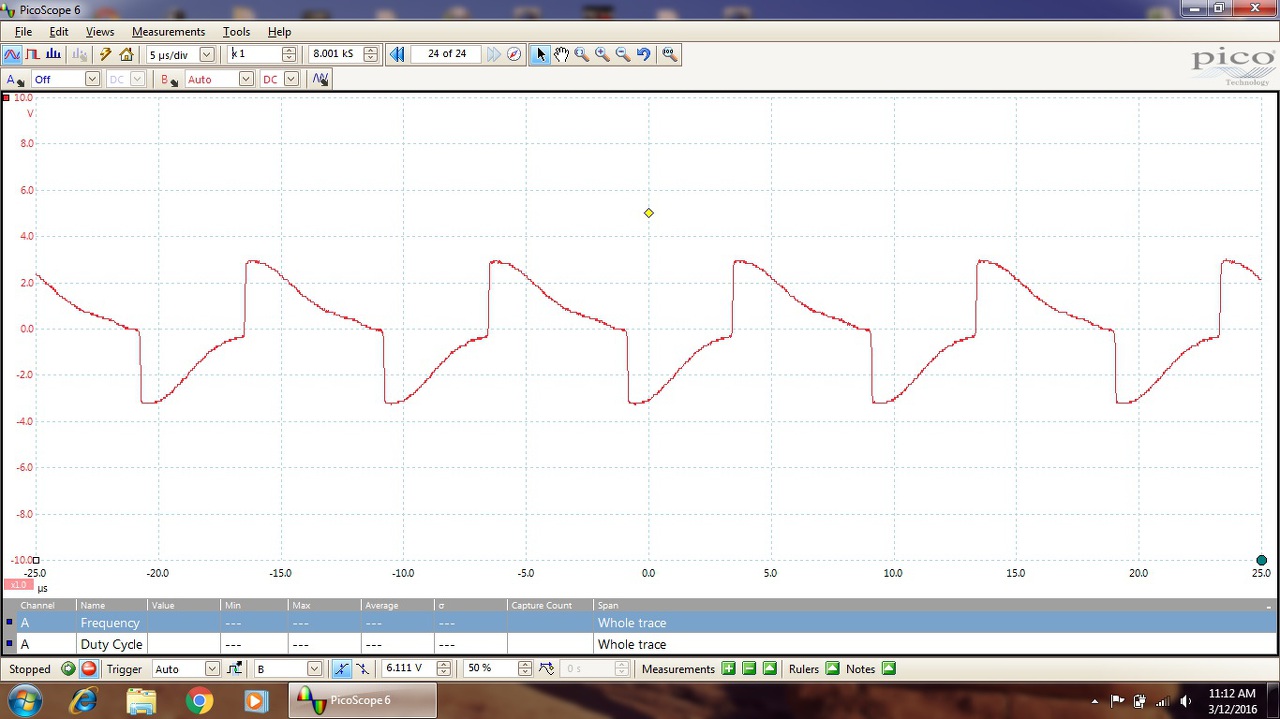Switch to Persistence mode icon
This screenshot has width=1280, height=719.
pyautogui.click(x=33, y=54)
